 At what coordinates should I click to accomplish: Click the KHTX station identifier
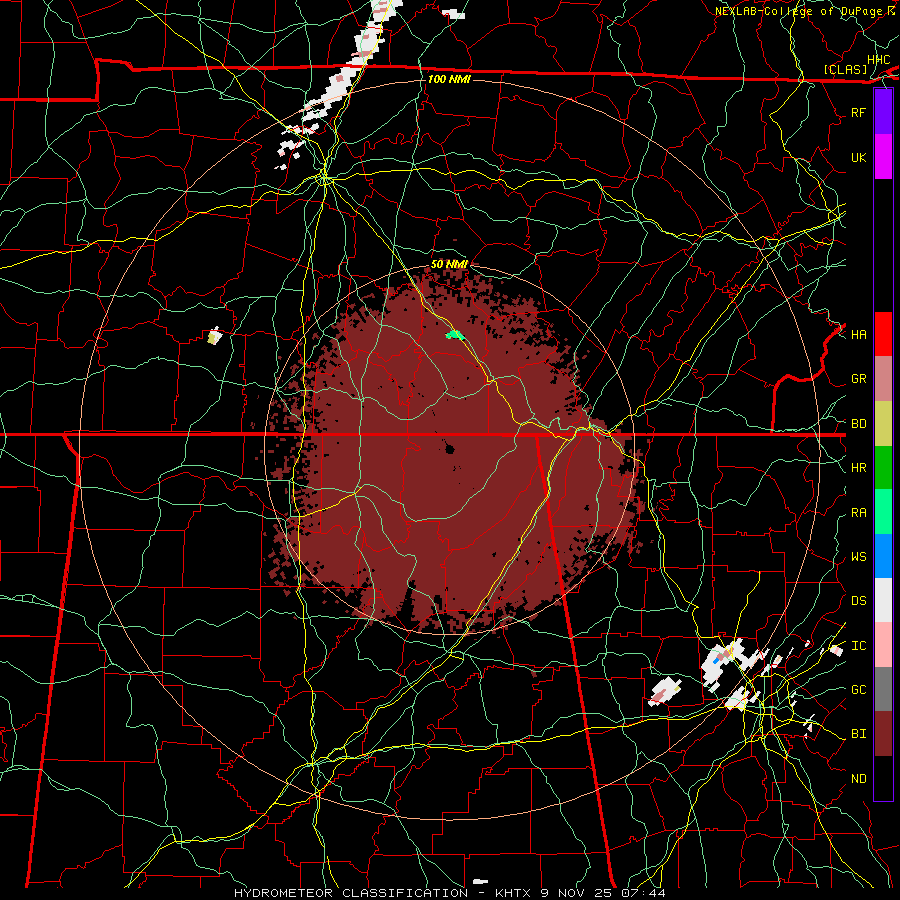click(514, 893)
